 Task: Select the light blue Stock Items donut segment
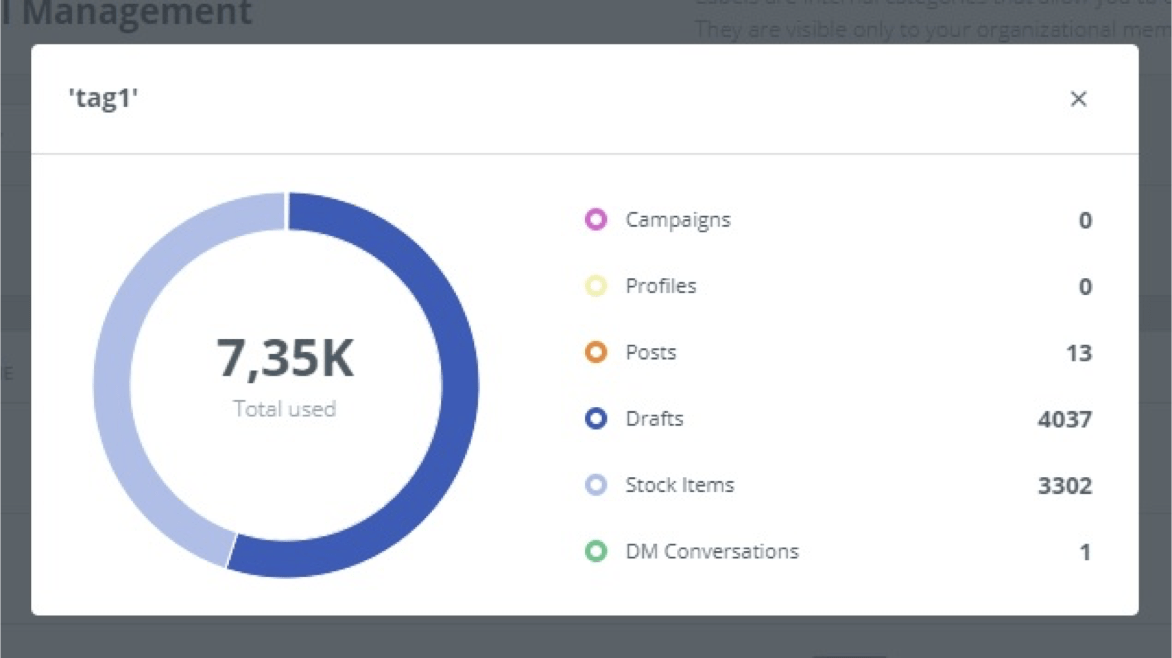(114, 380)
